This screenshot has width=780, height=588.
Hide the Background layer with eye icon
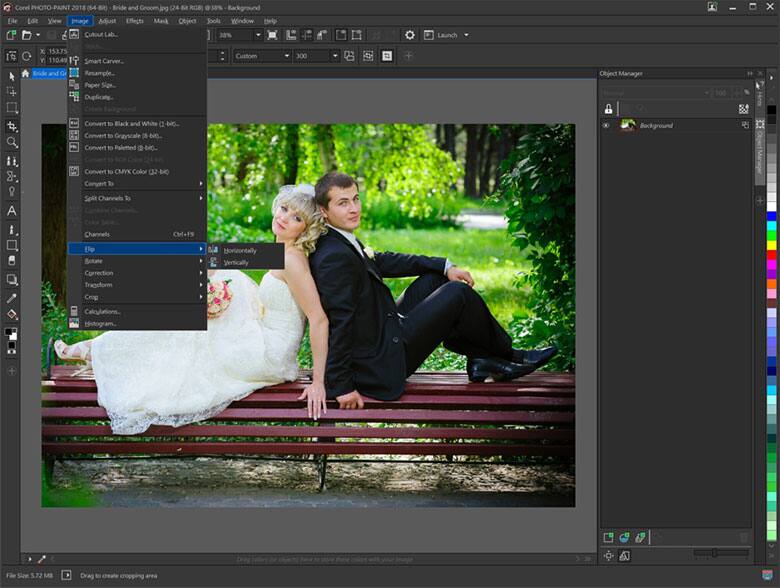pyautogui.click(x=606, y=126)
